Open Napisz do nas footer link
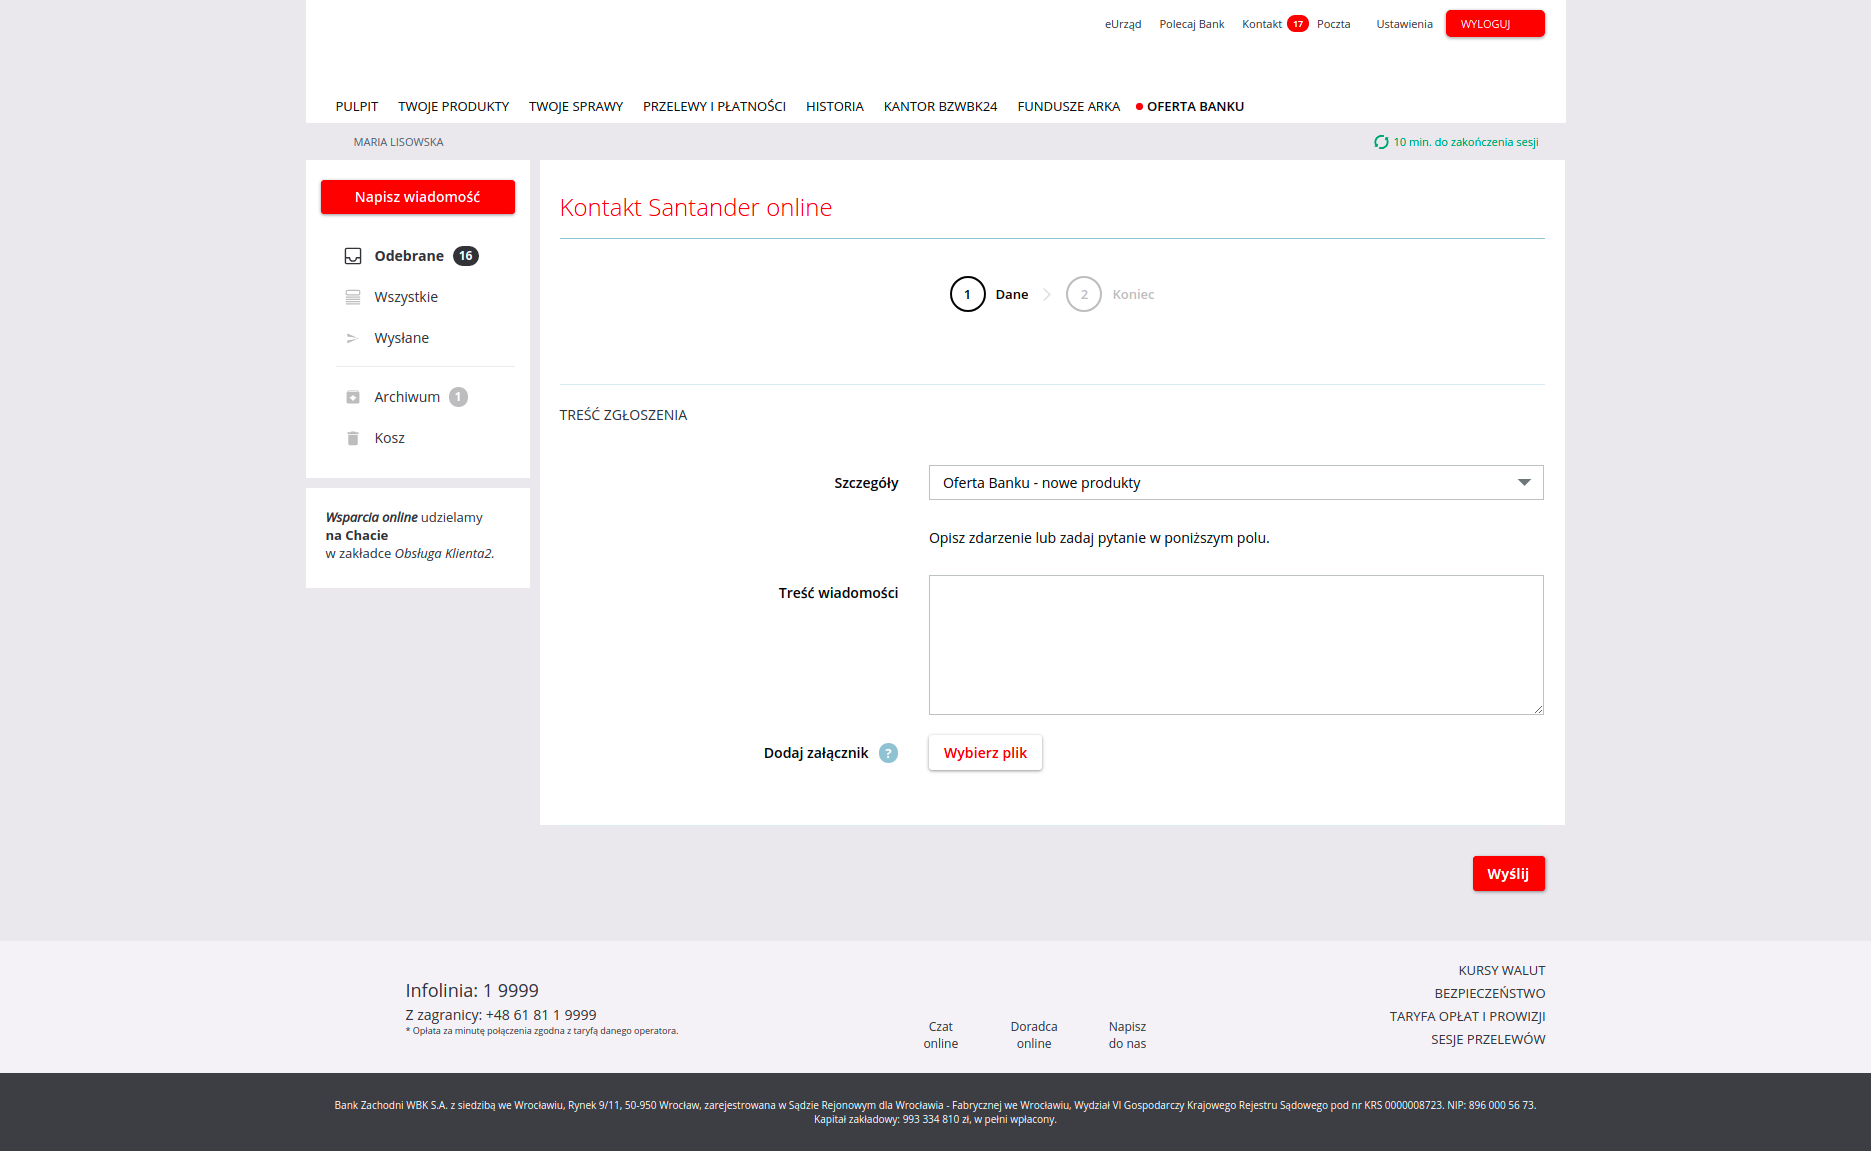 1127,1035
